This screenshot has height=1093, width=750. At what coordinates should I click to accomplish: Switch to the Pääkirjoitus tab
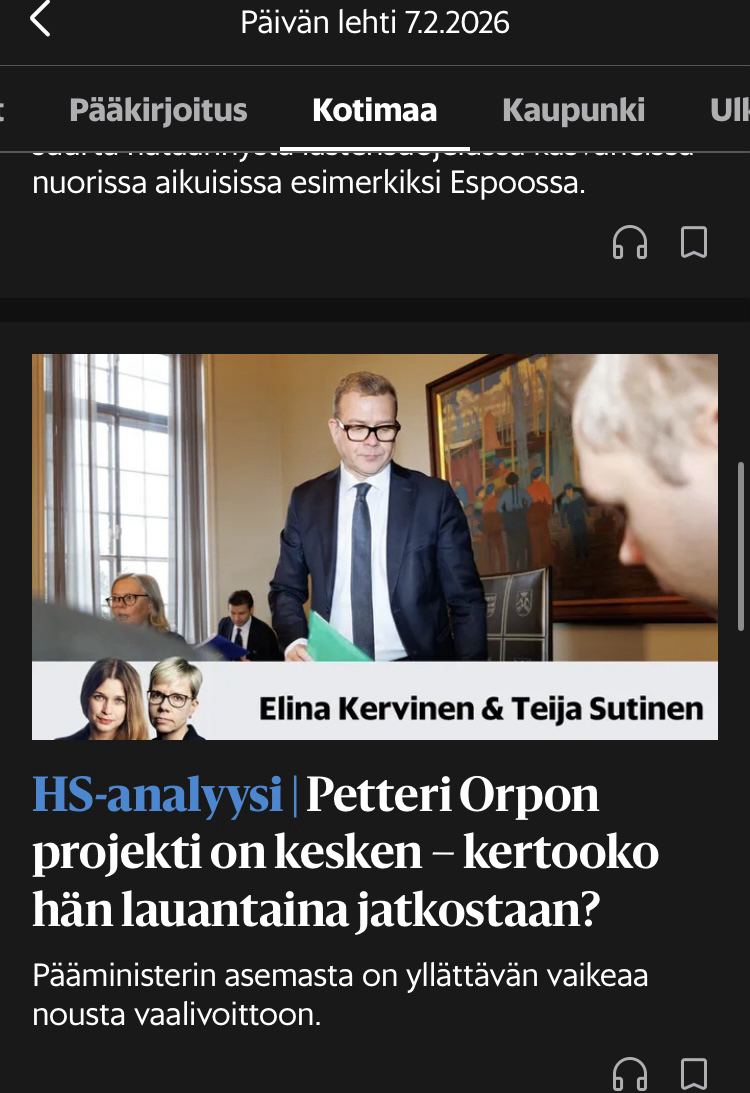click(x=158, y=110)
